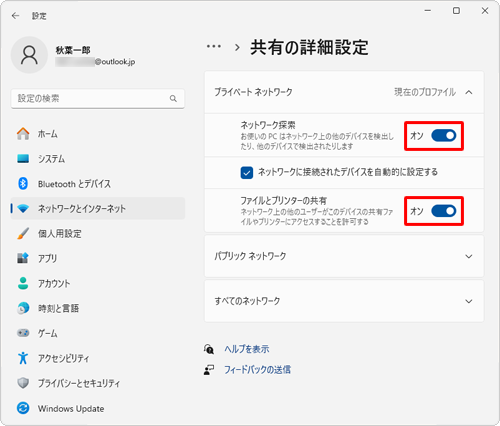The height and width of the screenshot is (426, 500).
Task: Click the Windows Update sync icon
Action: [23, 408]
